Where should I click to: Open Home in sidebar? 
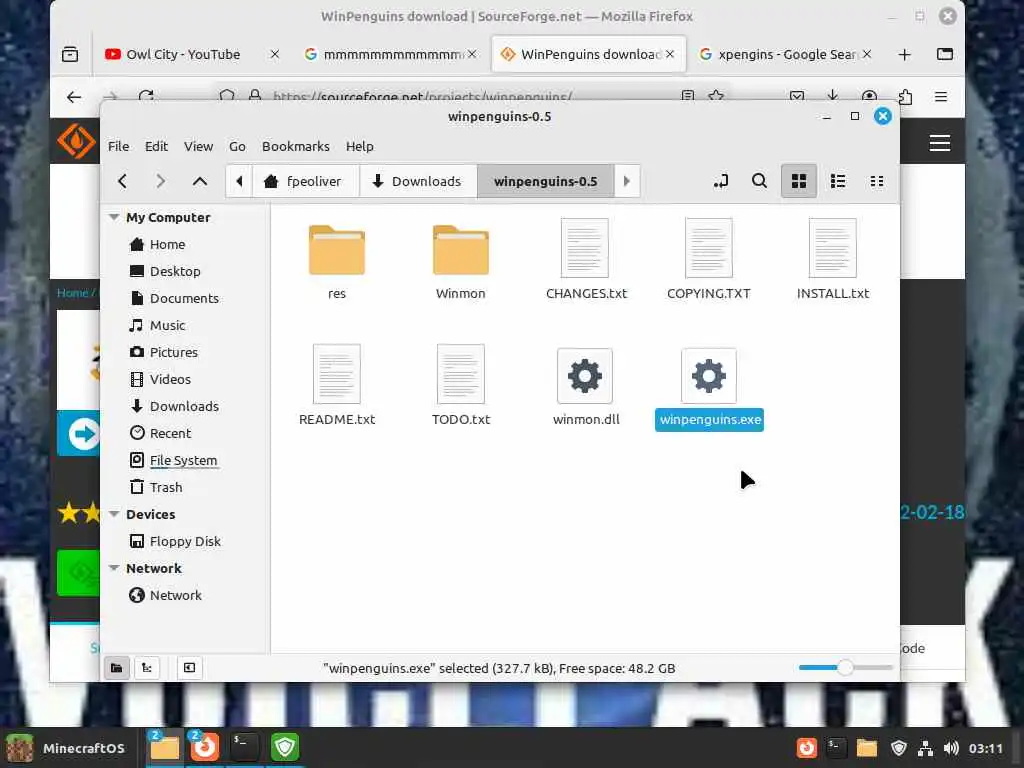tap(168, 244)
